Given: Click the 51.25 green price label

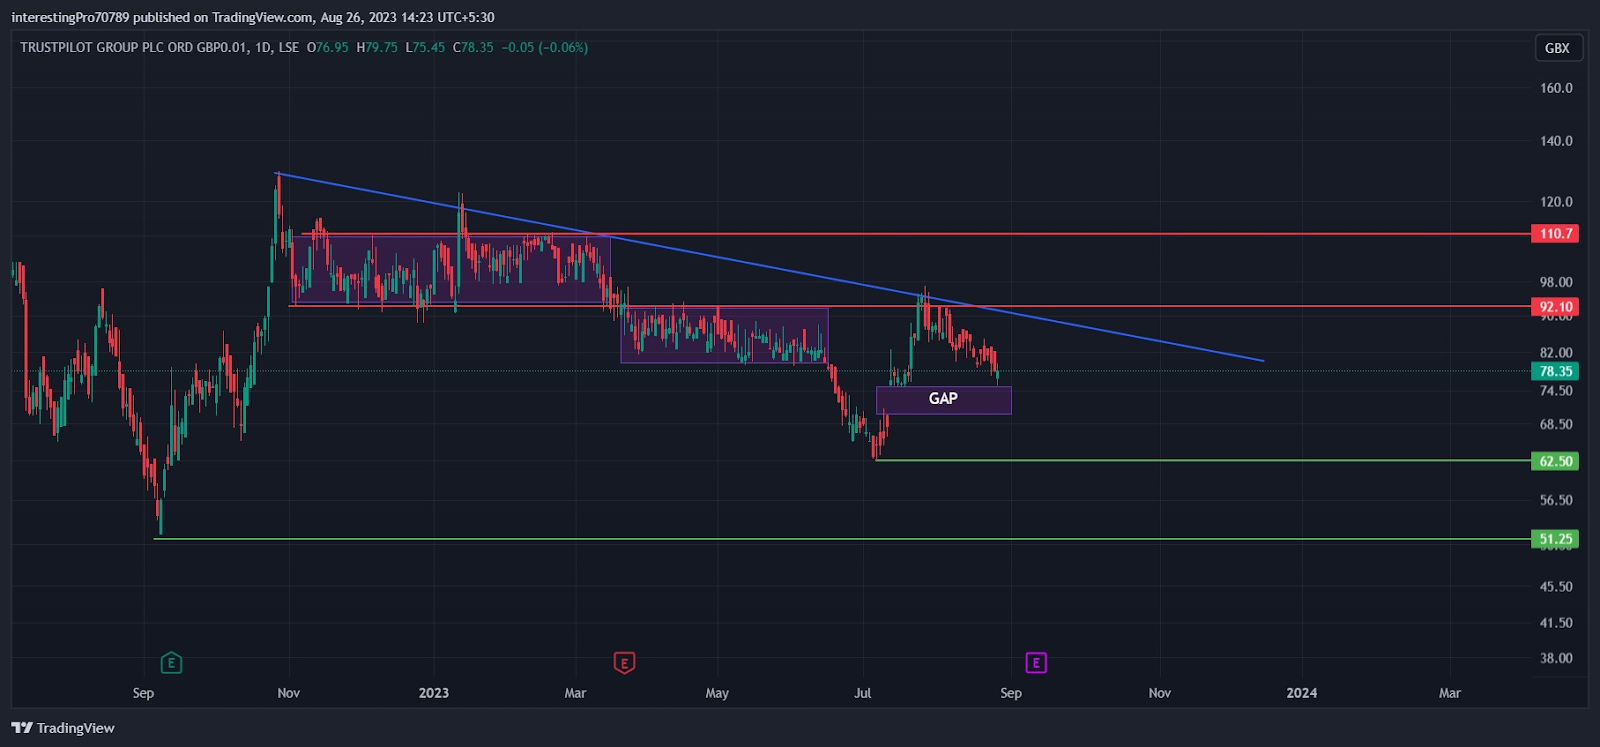Looking at the screenshot, I should (1555, 539).
